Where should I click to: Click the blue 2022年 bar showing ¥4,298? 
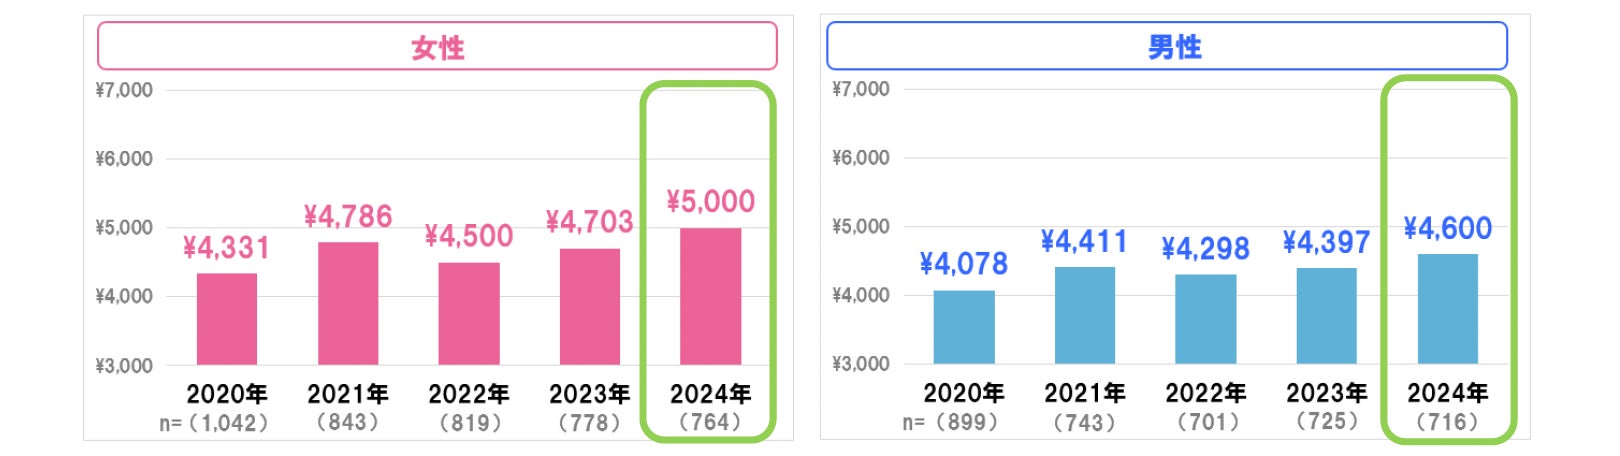tap(1206, 319)
